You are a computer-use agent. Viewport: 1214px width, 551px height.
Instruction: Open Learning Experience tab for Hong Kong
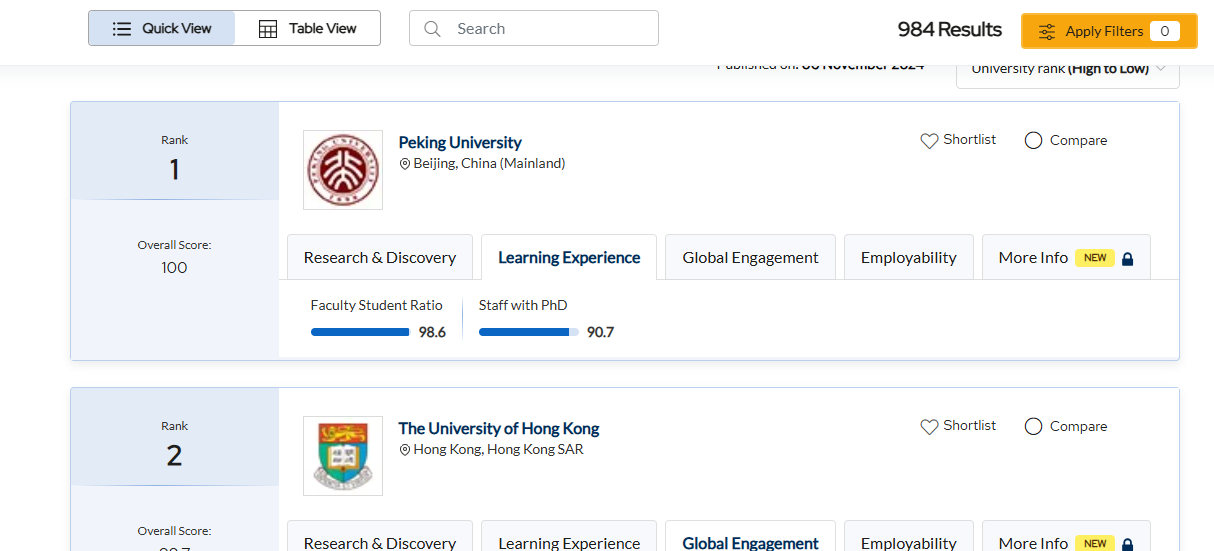(569, 537)
